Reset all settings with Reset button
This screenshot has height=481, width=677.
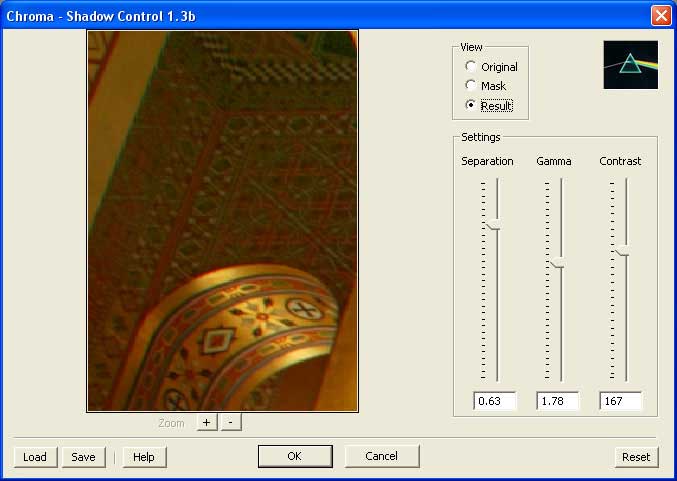[x=636, y=457]
